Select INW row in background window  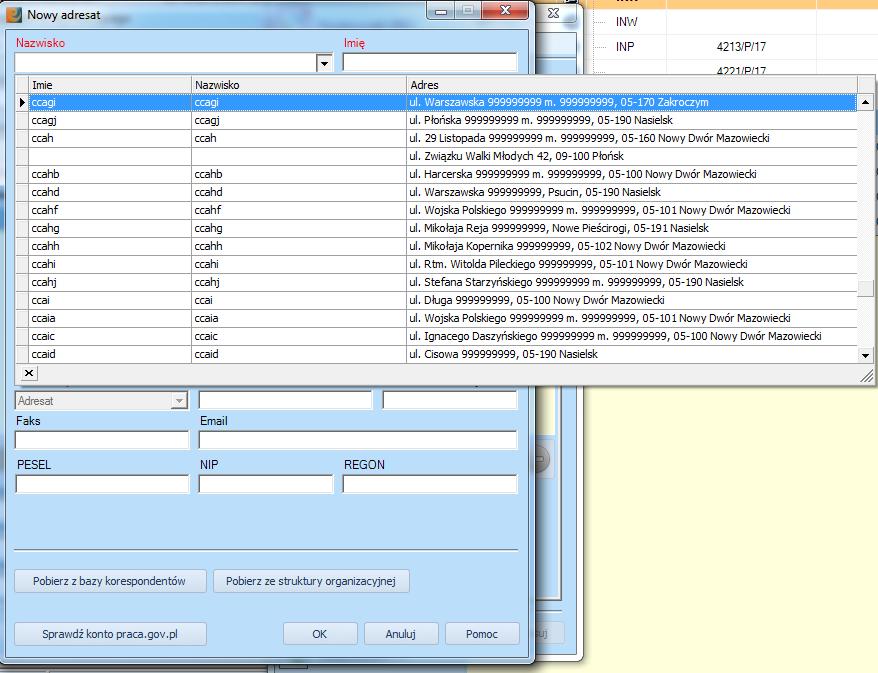(627, 22)
